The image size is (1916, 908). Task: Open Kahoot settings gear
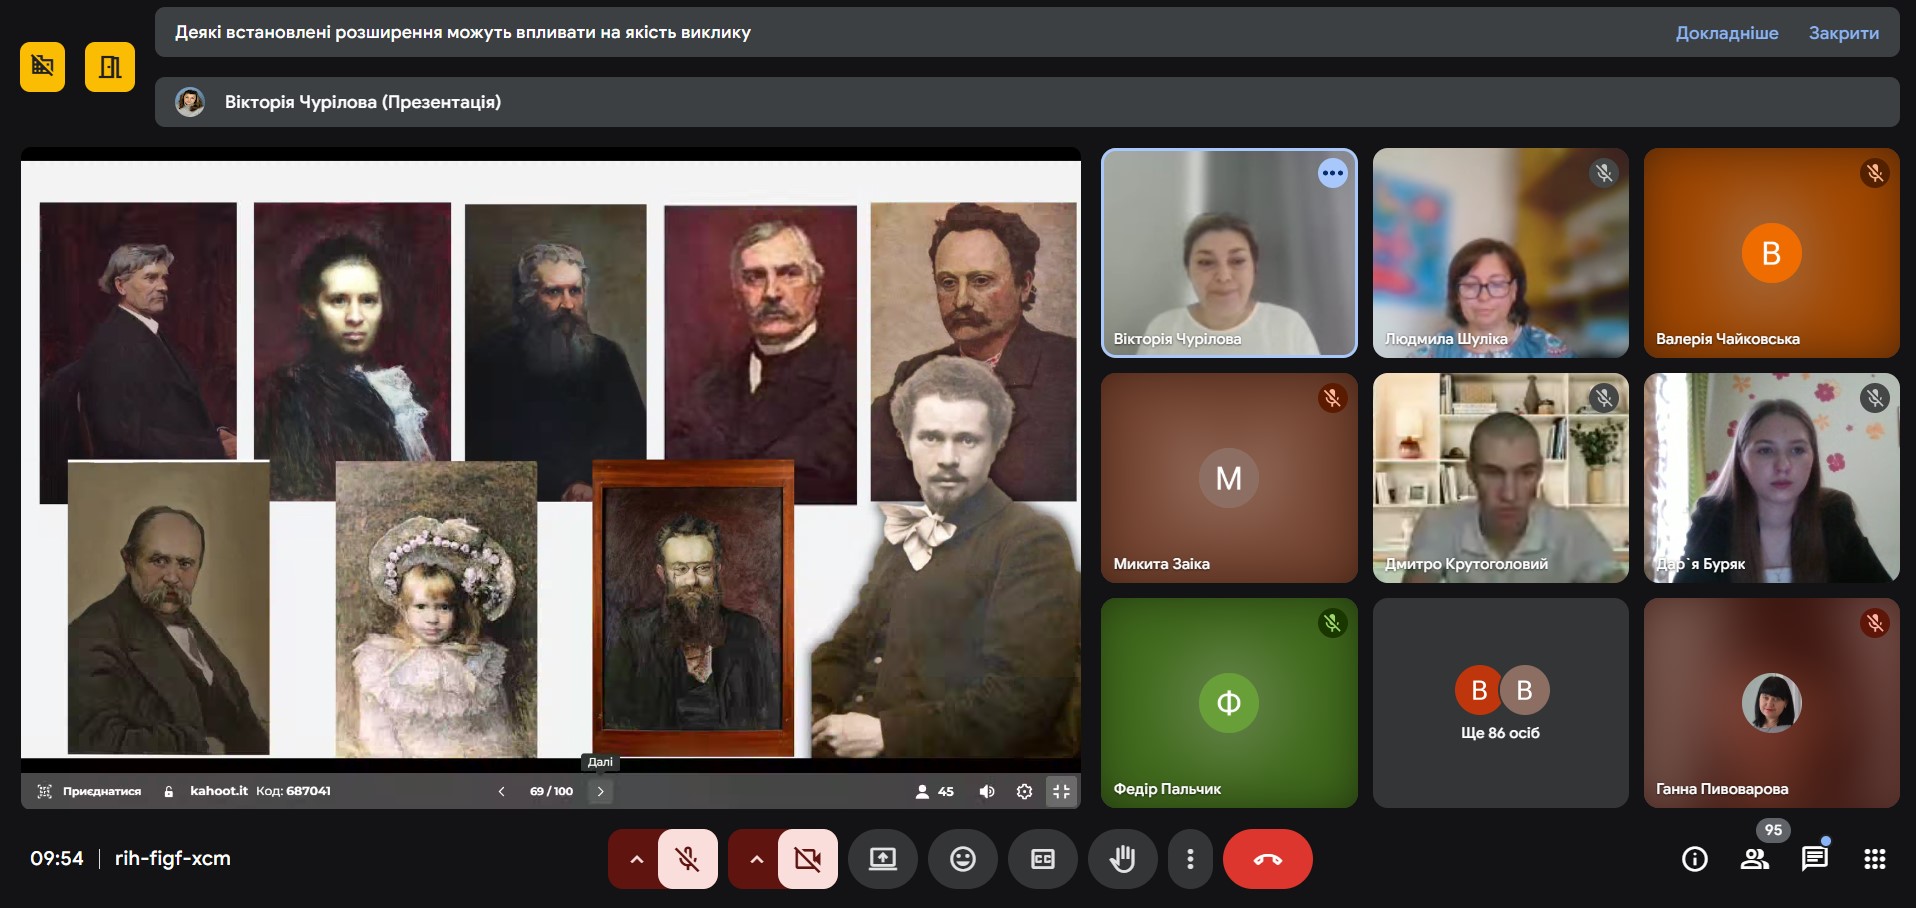tap(1024, 791)
